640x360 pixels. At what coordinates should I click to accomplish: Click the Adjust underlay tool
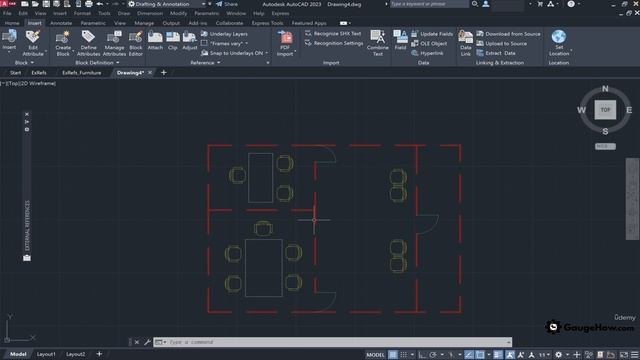(x=190, y=40)
